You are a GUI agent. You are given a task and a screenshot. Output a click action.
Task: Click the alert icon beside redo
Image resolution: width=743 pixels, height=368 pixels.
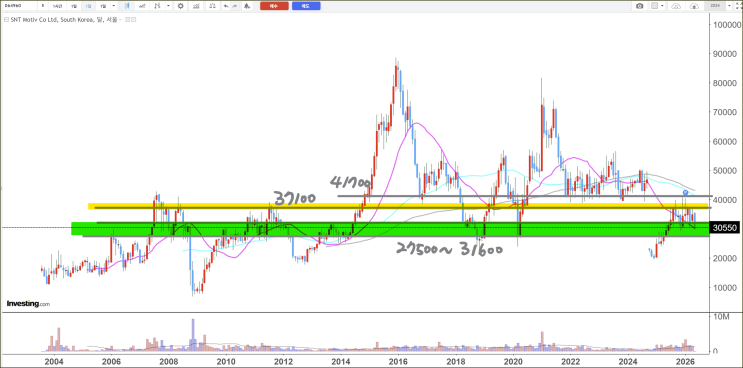pos(247,6)
